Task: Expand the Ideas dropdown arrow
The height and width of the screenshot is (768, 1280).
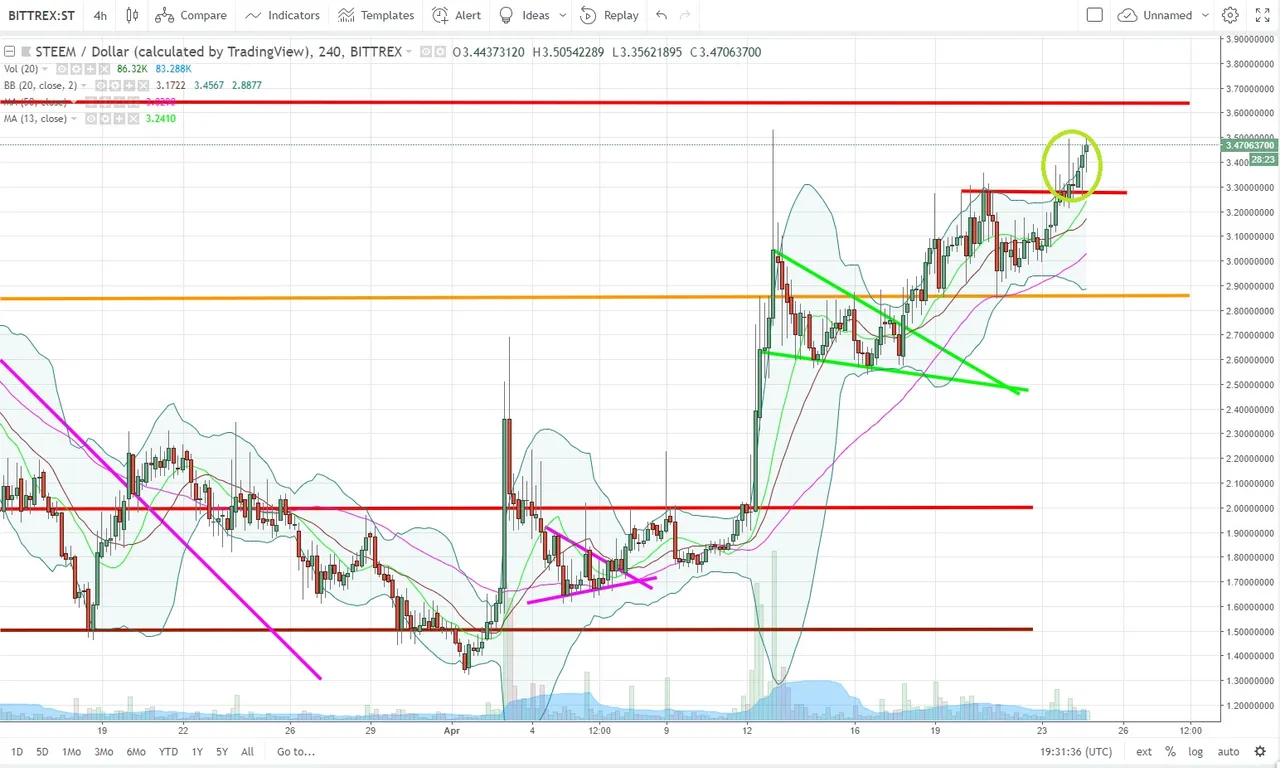Action: click(563, 15)
